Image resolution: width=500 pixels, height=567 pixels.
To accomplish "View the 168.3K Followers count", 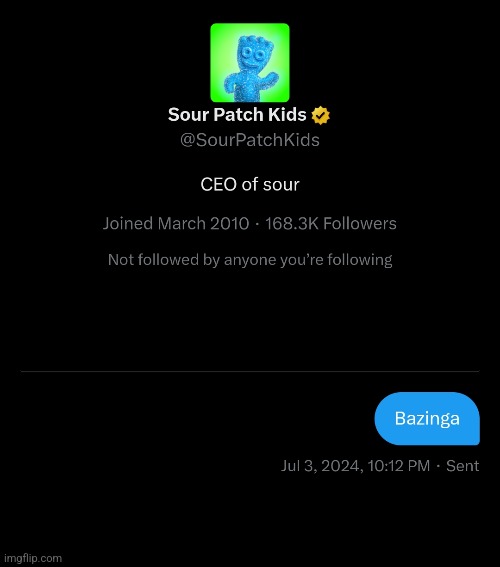I will click(x=331, y=223).
